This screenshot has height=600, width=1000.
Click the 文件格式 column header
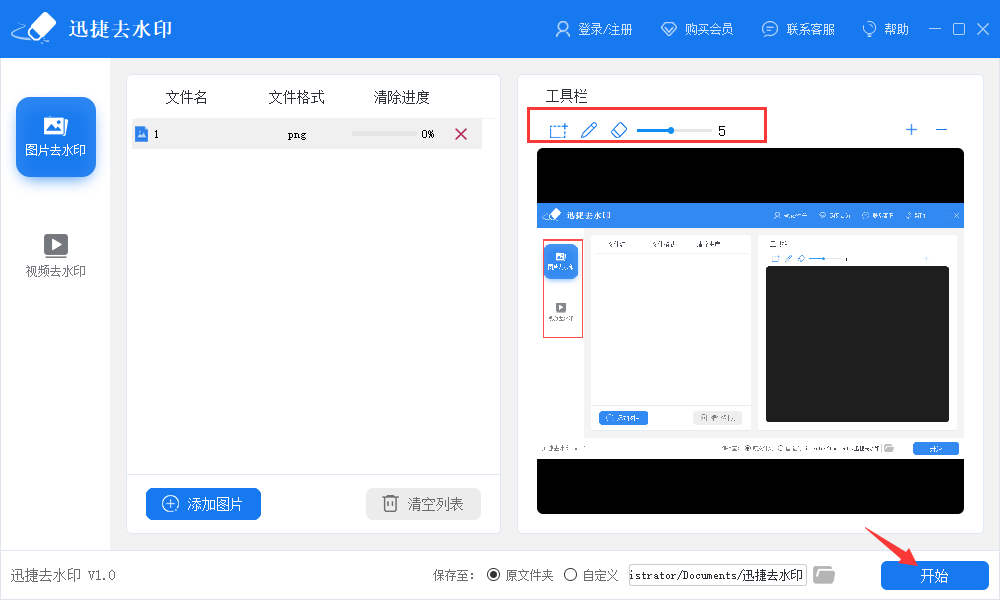pos(297,97)
